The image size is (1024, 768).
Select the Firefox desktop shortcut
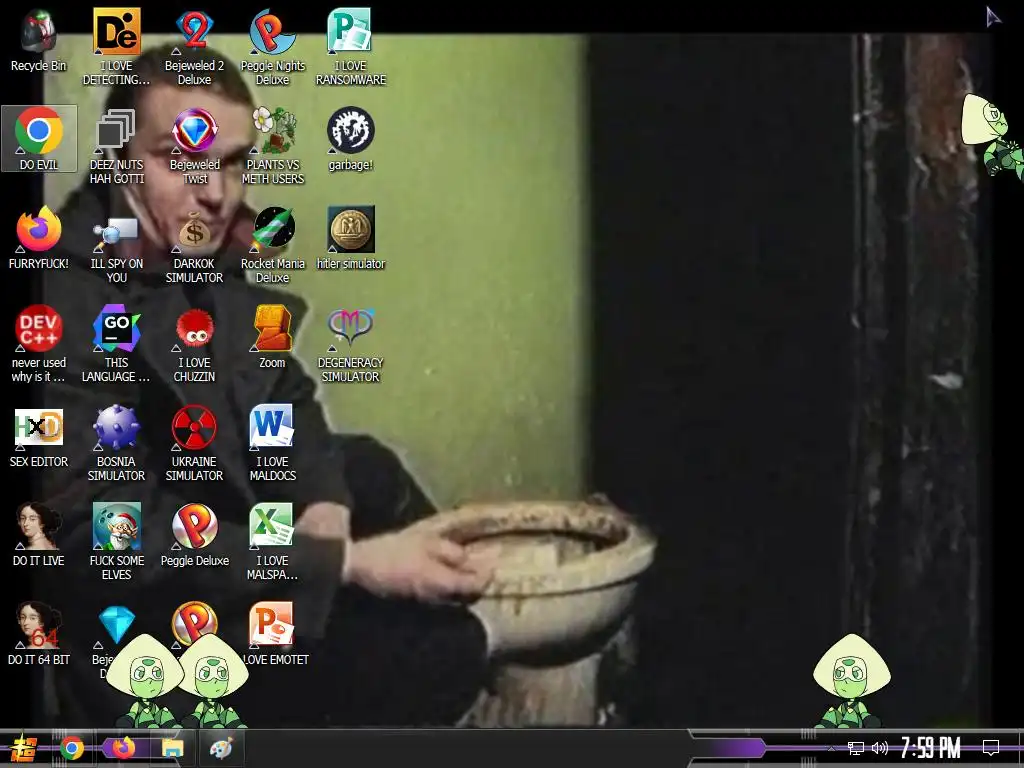coord(39,238)
